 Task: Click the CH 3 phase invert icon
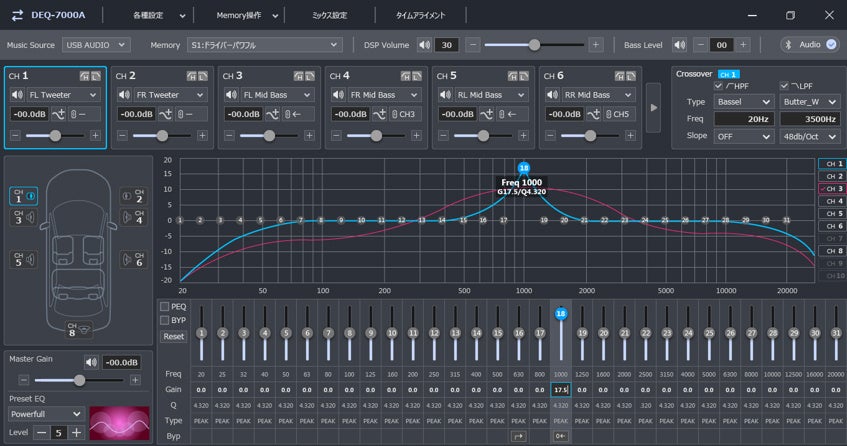(273, 114)
